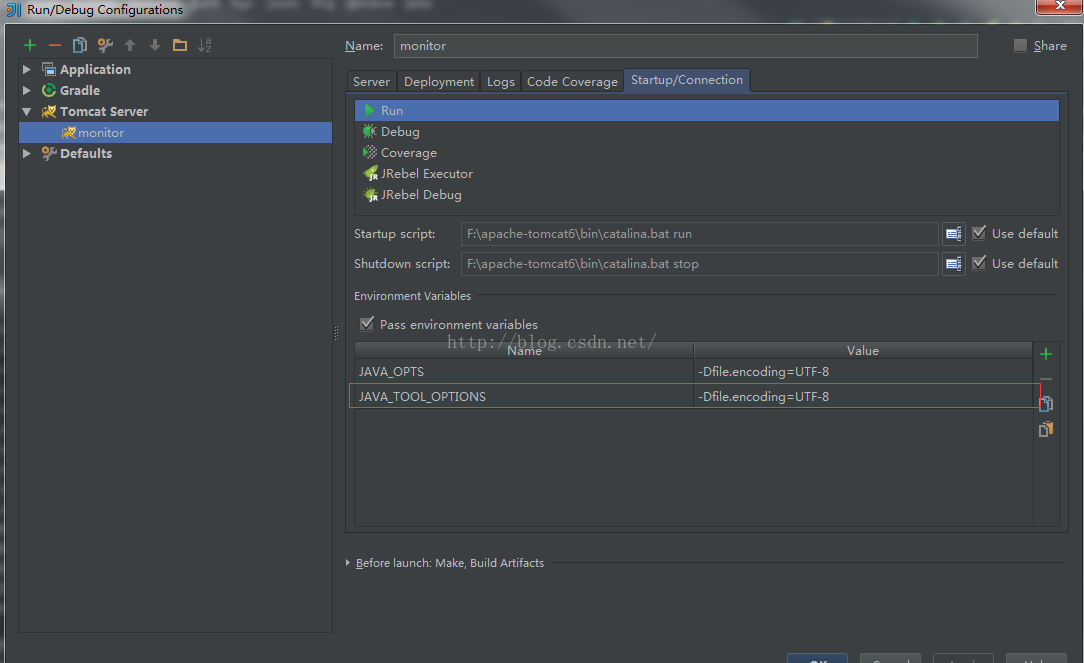
Task: Go to the Logs tab
Action: 501,82
